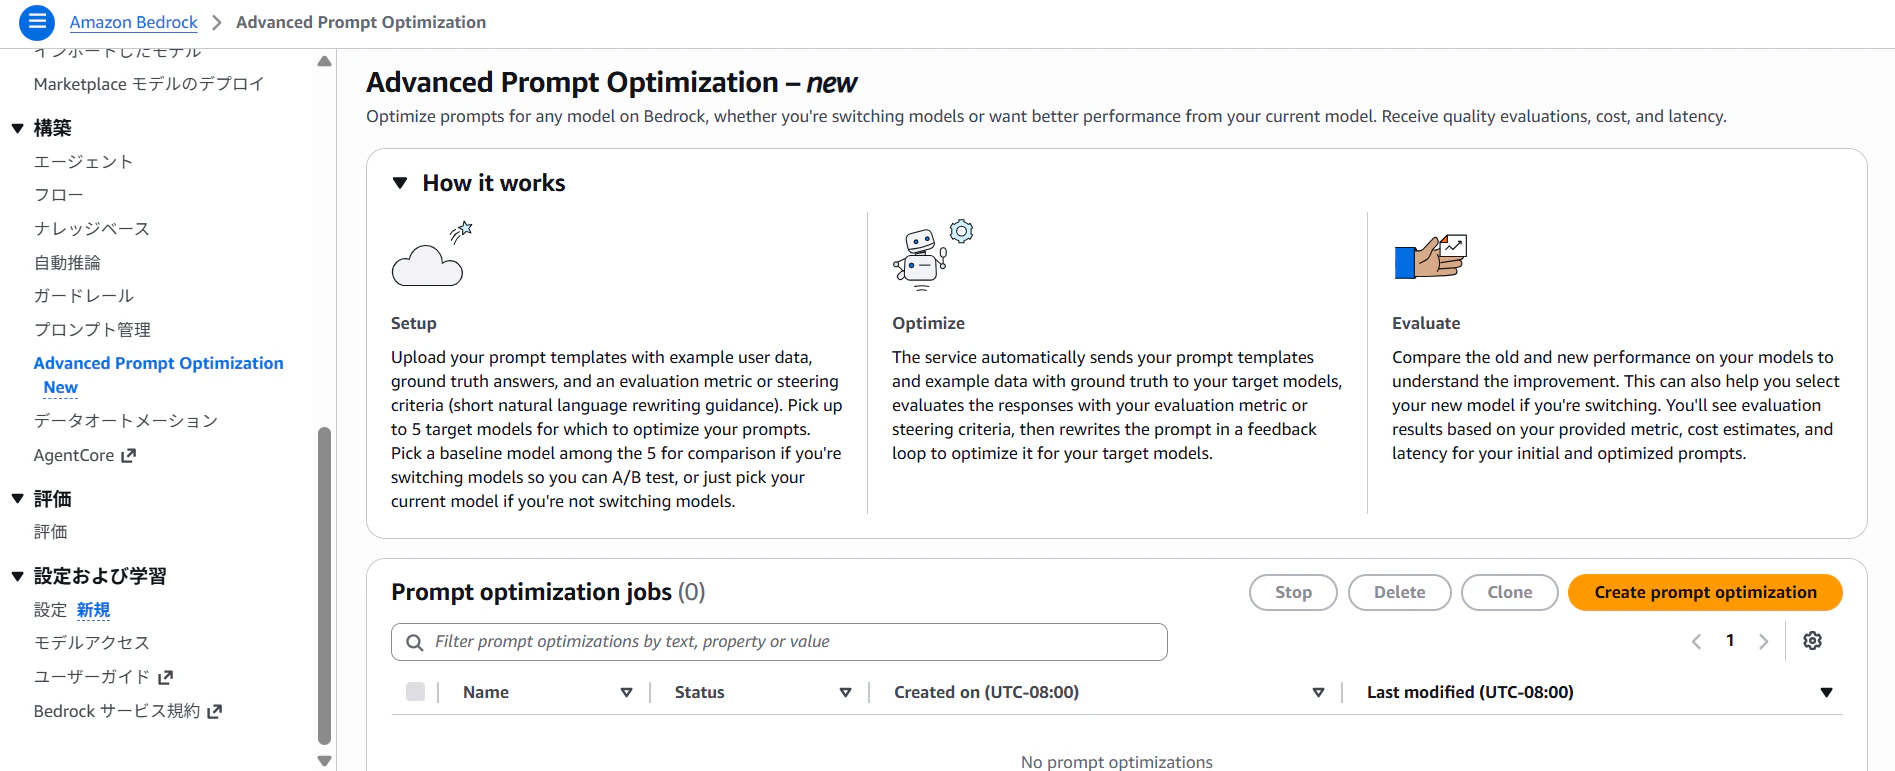Click the Status column header text
Screen dimensions: 1895x771
(x=699, y=692)
